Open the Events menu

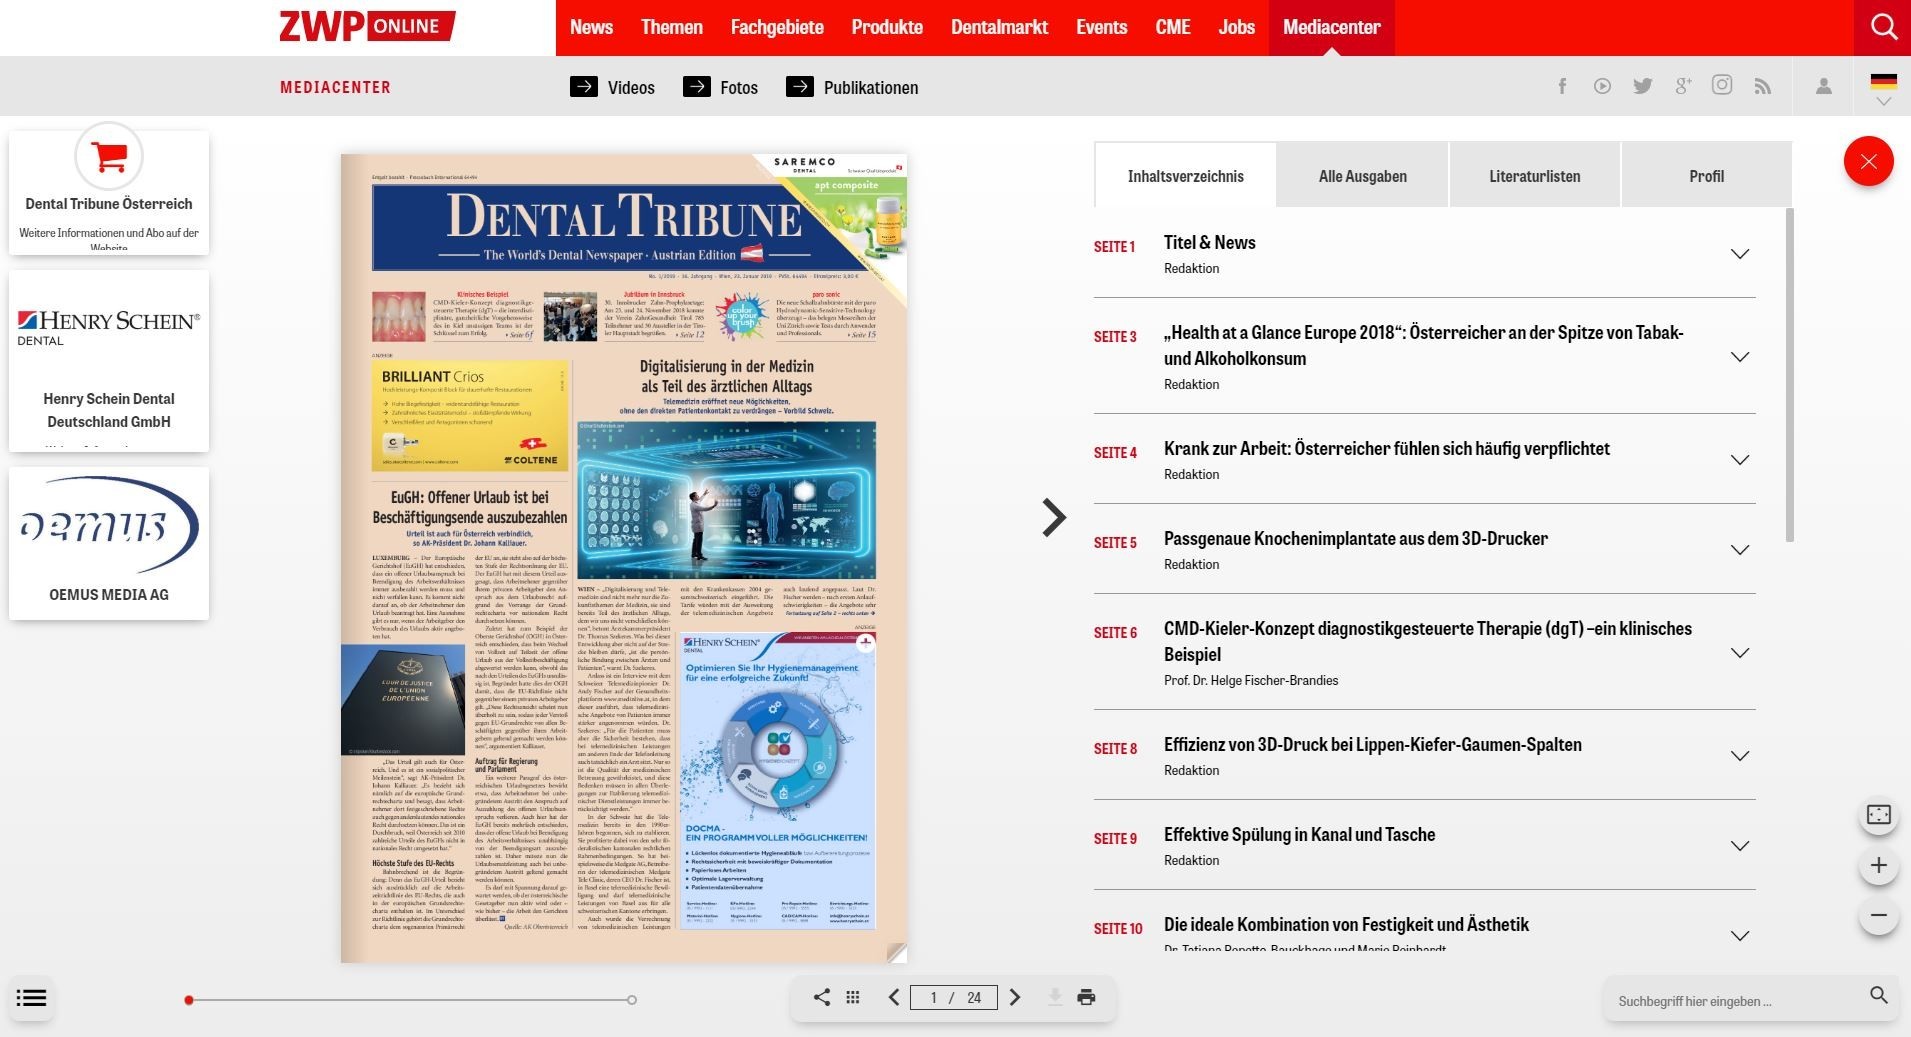(1101, 27)
